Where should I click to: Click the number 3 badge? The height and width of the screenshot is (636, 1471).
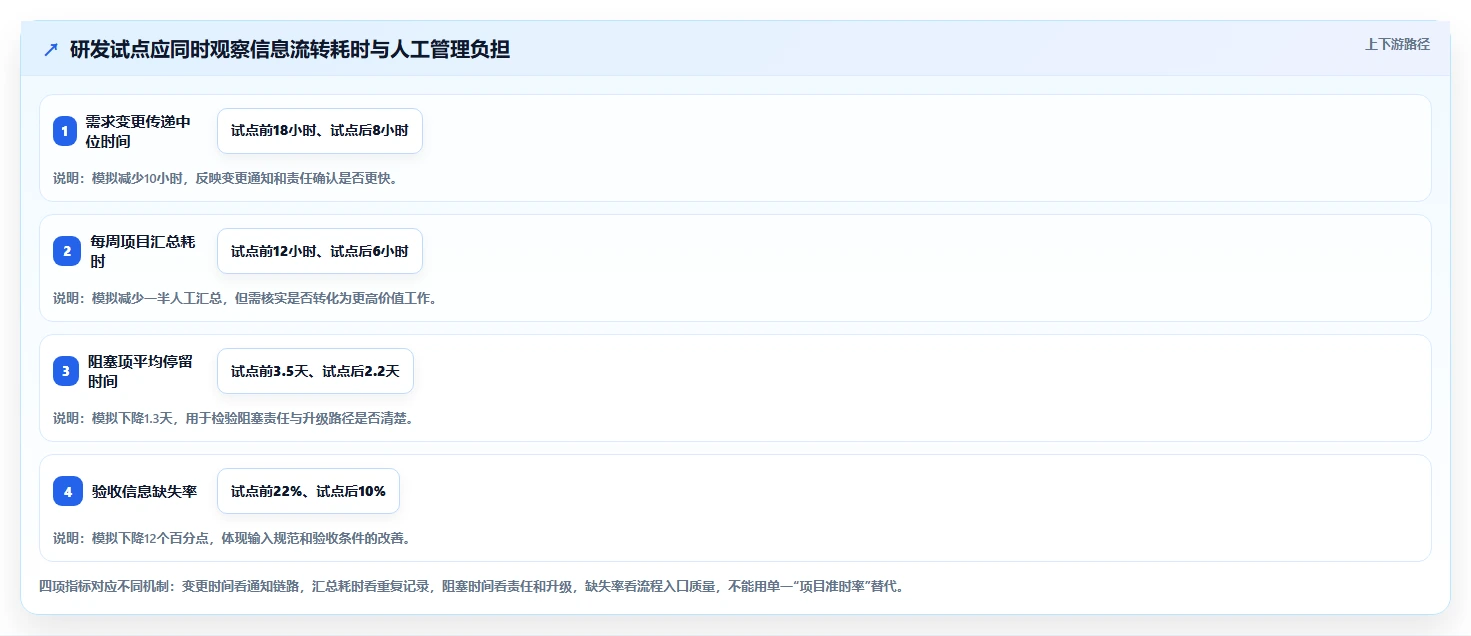coord(66,371)
